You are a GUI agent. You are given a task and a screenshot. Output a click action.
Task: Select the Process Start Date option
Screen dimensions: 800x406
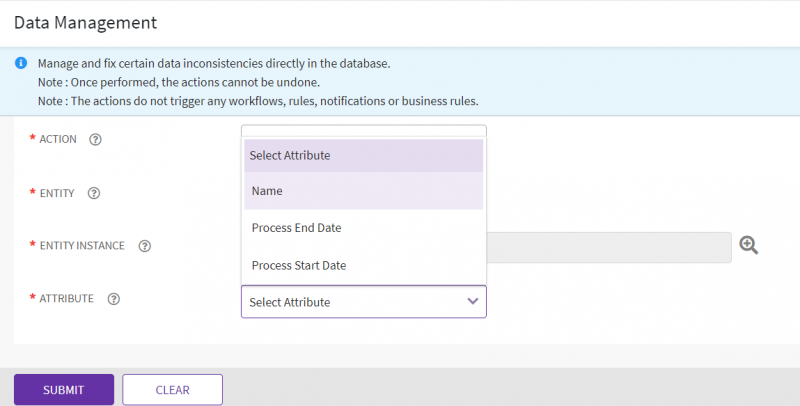(x=364, y=265)
